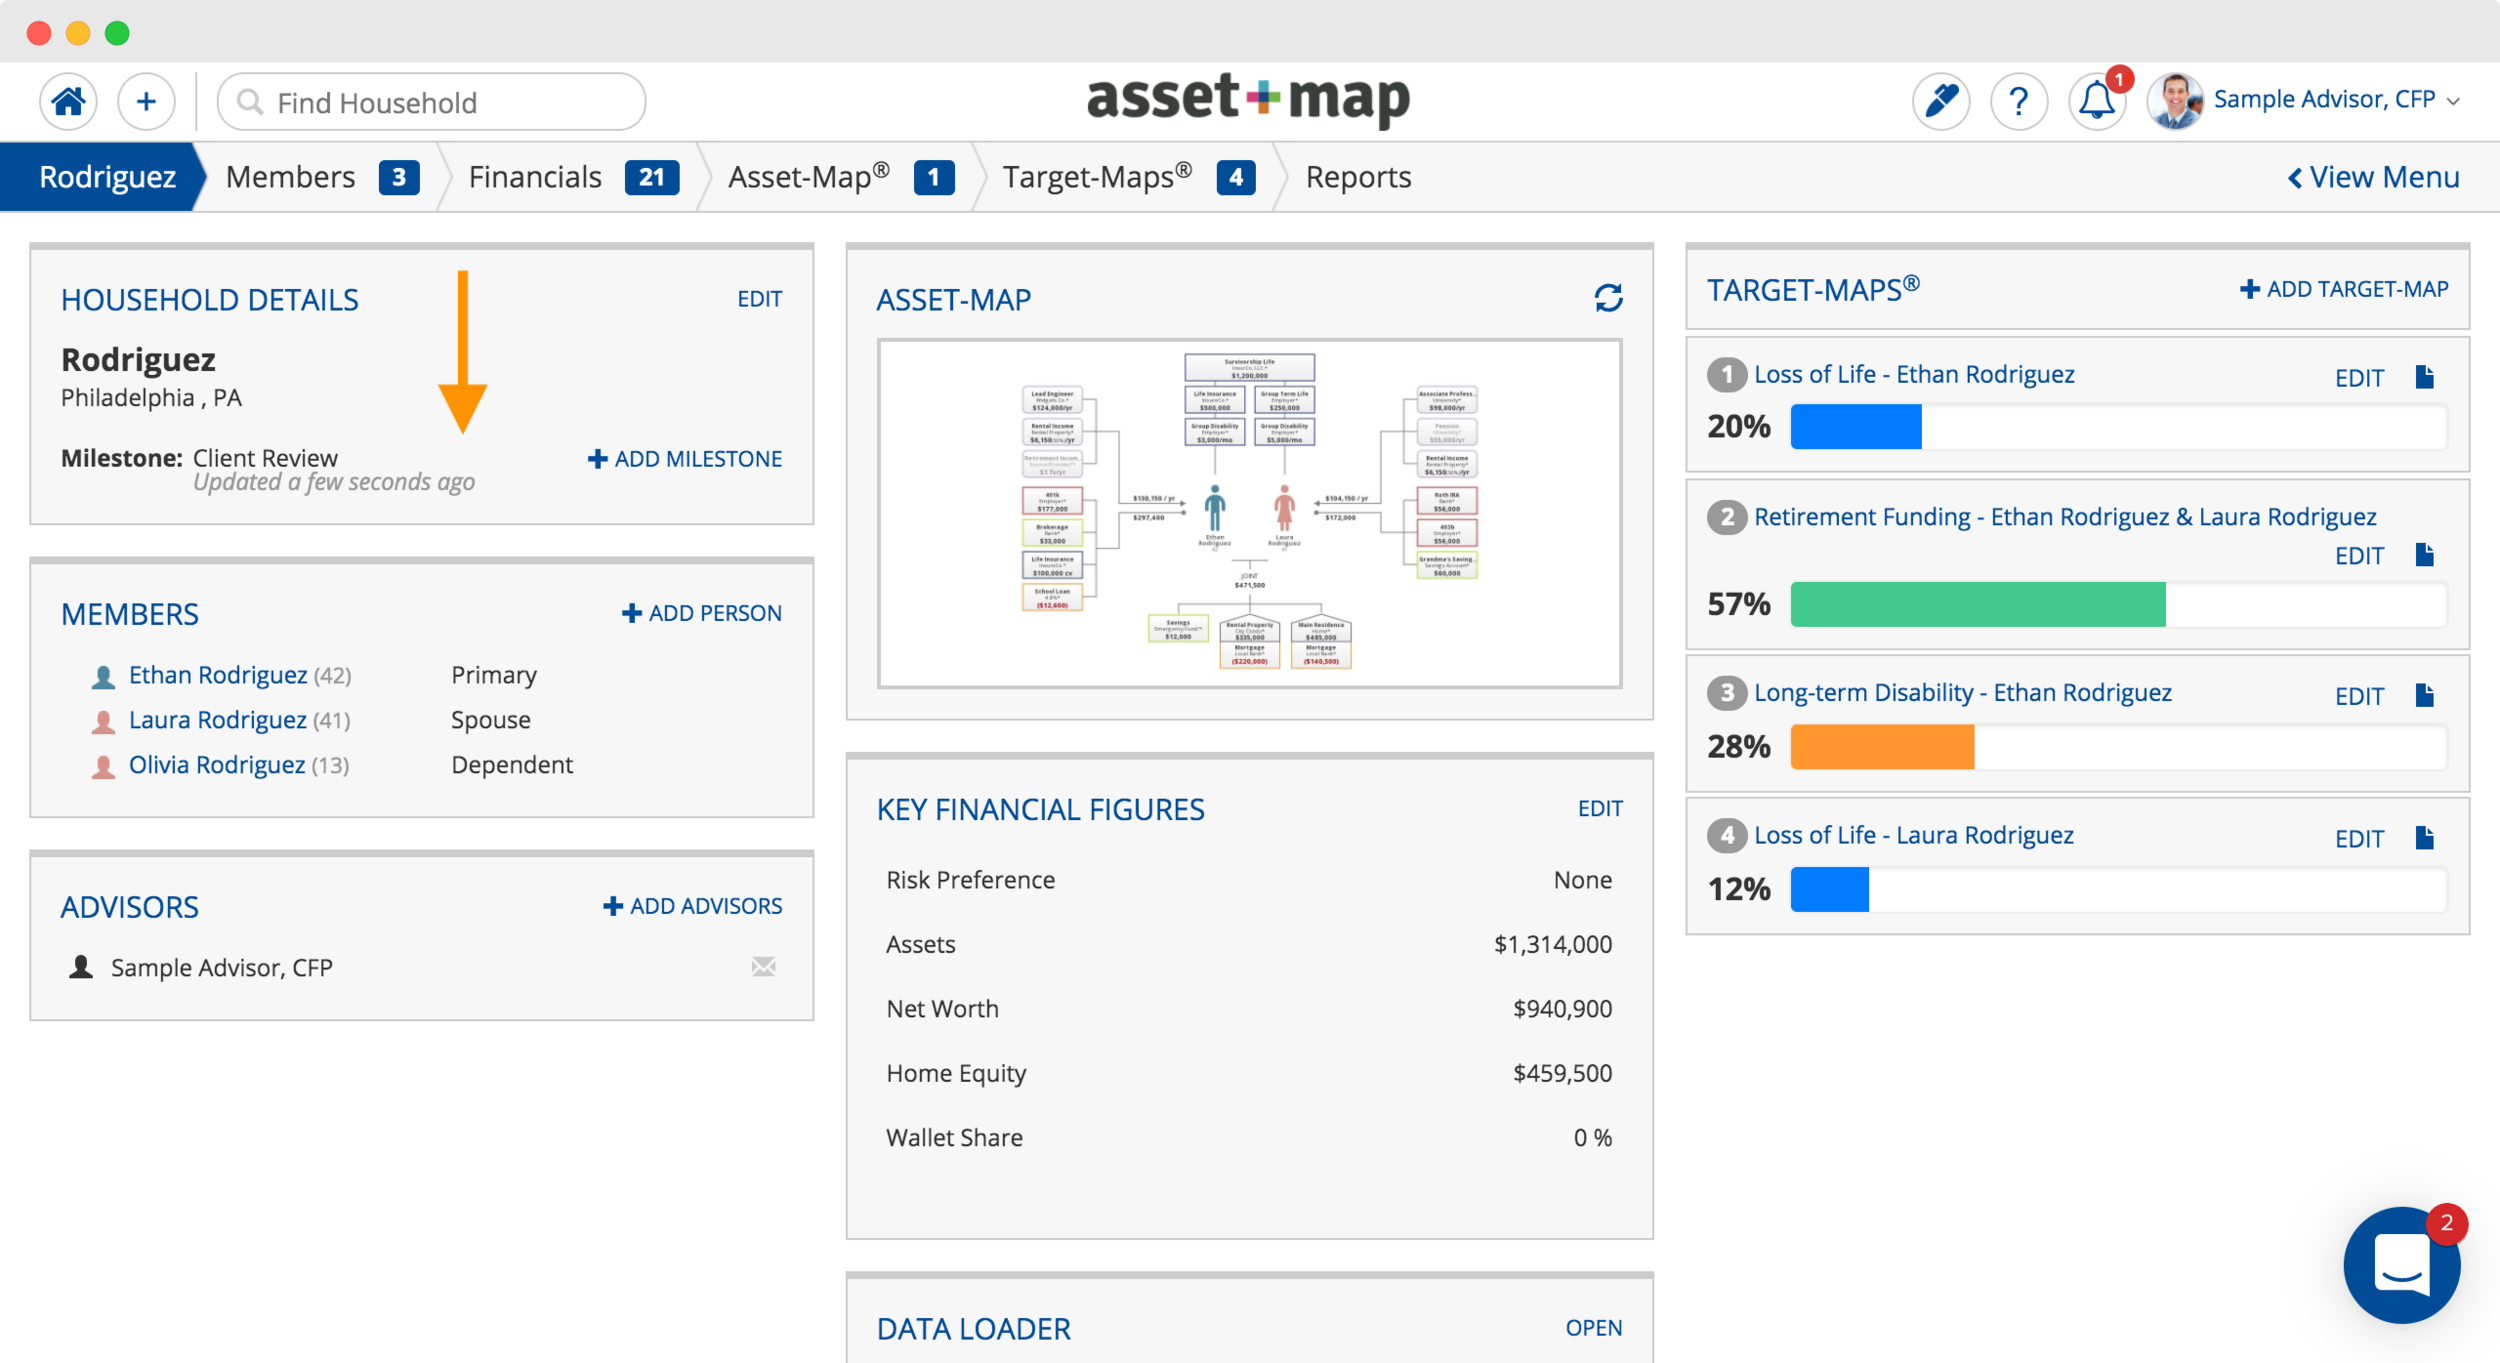Email Sample Advisor via envelope icon
This screenshot has height=1363, width=2500.
tap(763, 967)
